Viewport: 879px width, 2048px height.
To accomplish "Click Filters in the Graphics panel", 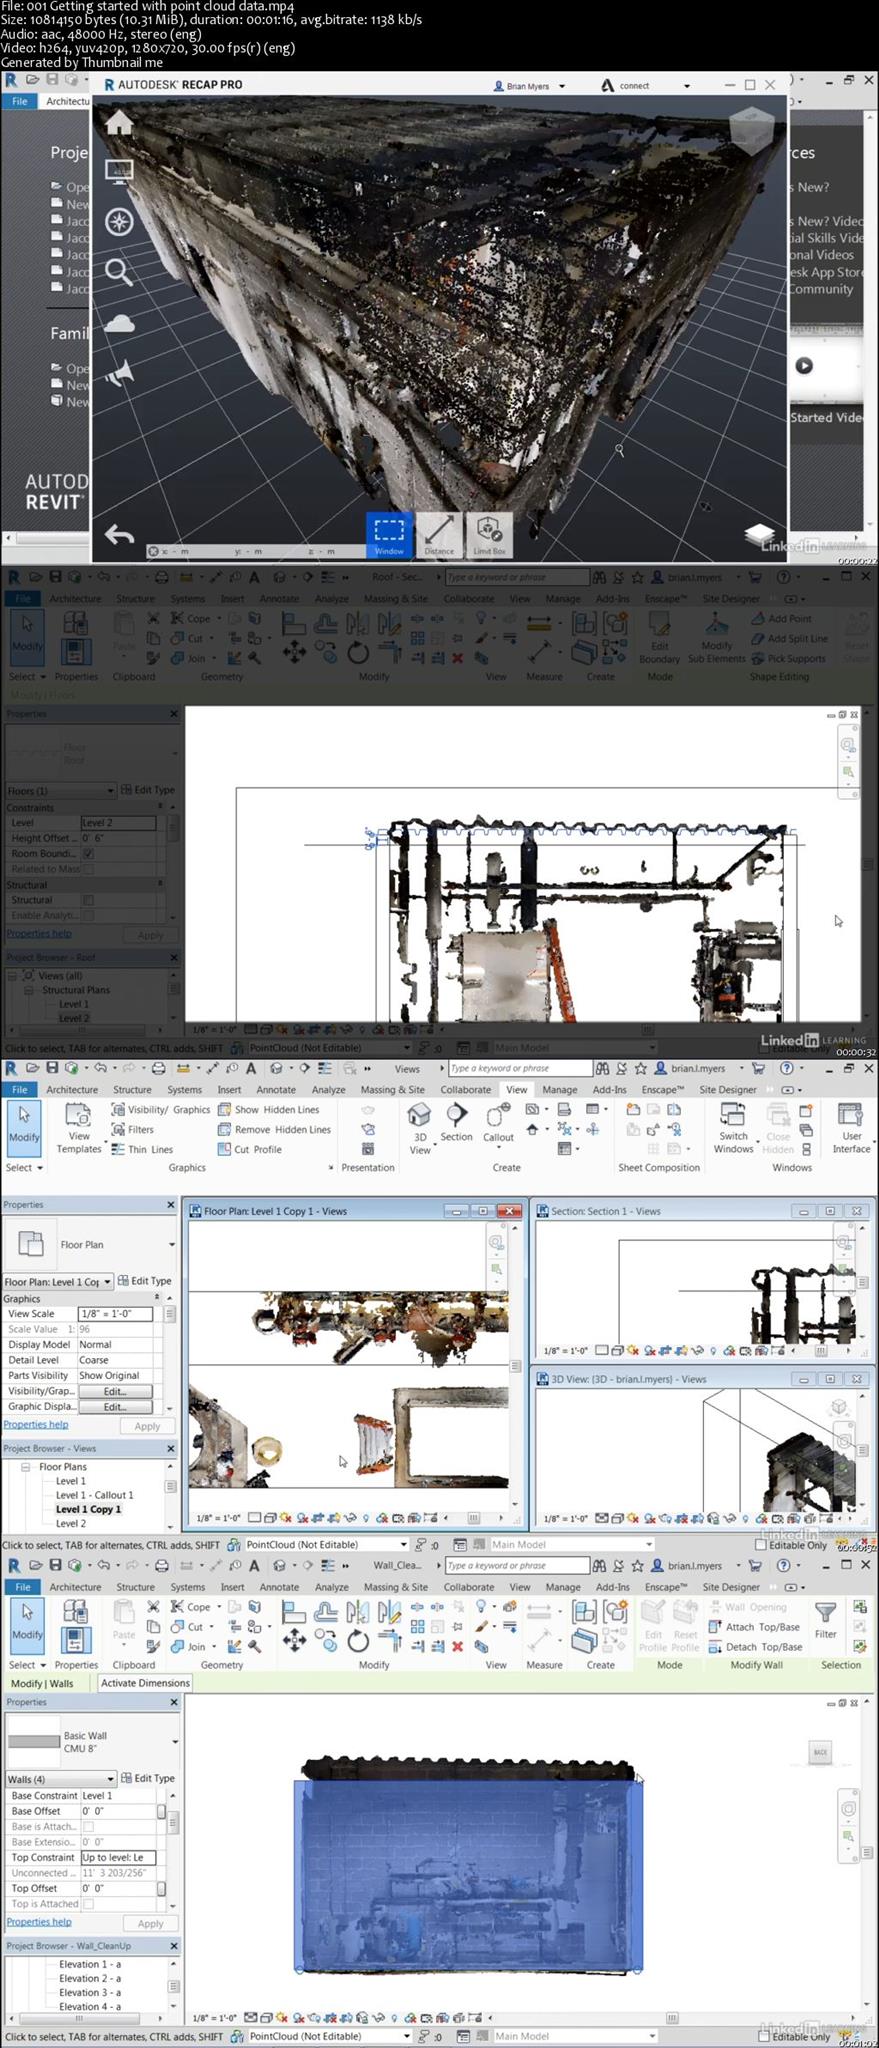I will click(132, 1130).
